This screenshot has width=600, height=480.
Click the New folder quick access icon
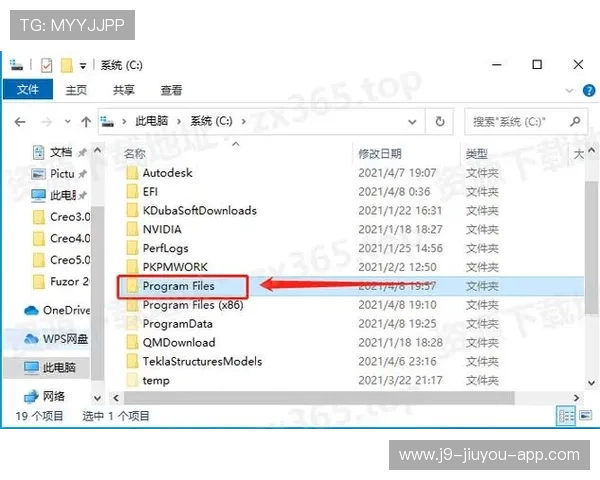point(67,65)
